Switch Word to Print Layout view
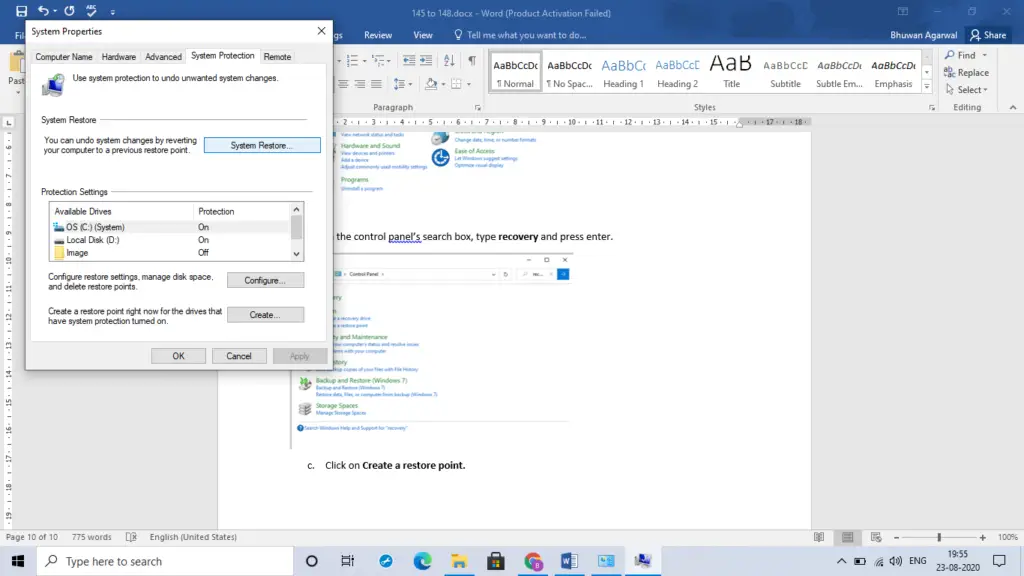This screenshot has height=576, width=1024. [848, 537]
